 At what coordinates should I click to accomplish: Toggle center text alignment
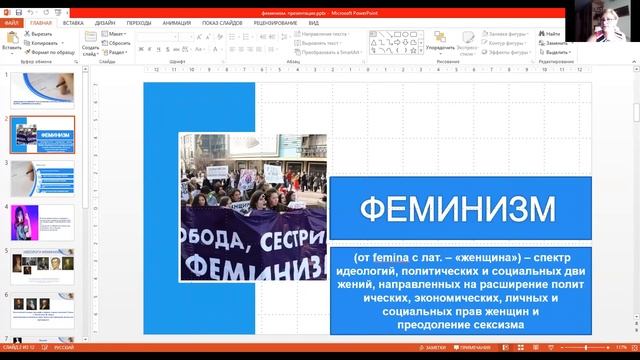coord(241,49)
